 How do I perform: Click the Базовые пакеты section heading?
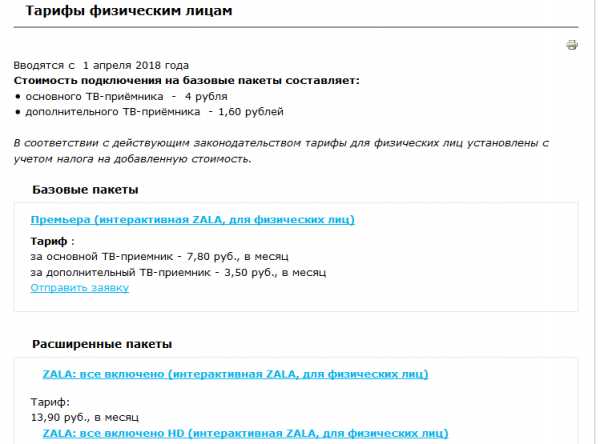tap(85, 189)
